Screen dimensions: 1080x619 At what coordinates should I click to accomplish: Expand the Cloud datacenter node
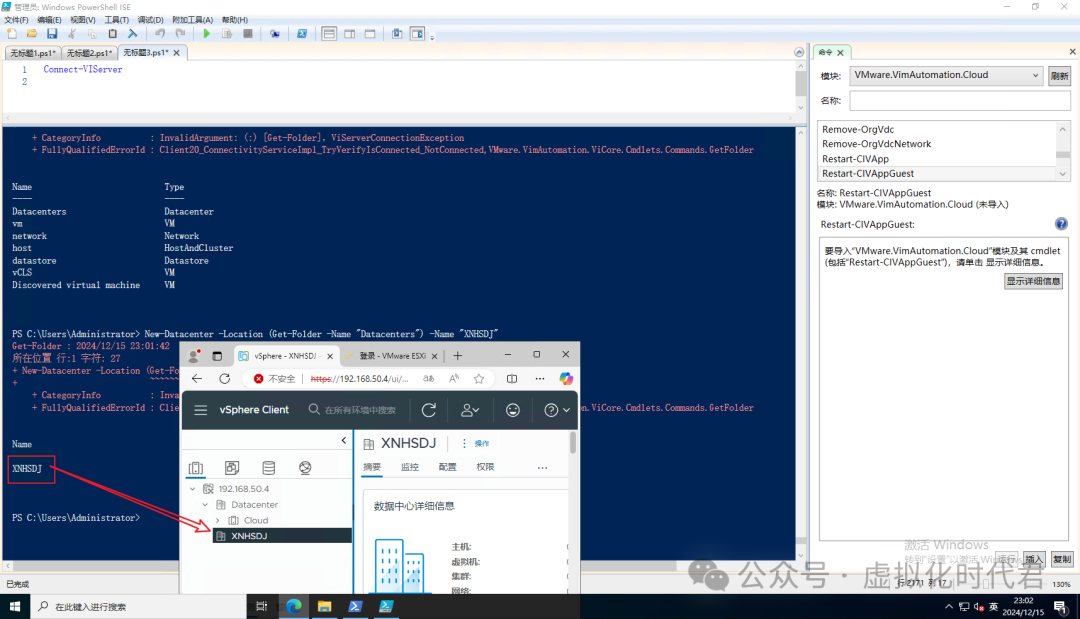218,521
